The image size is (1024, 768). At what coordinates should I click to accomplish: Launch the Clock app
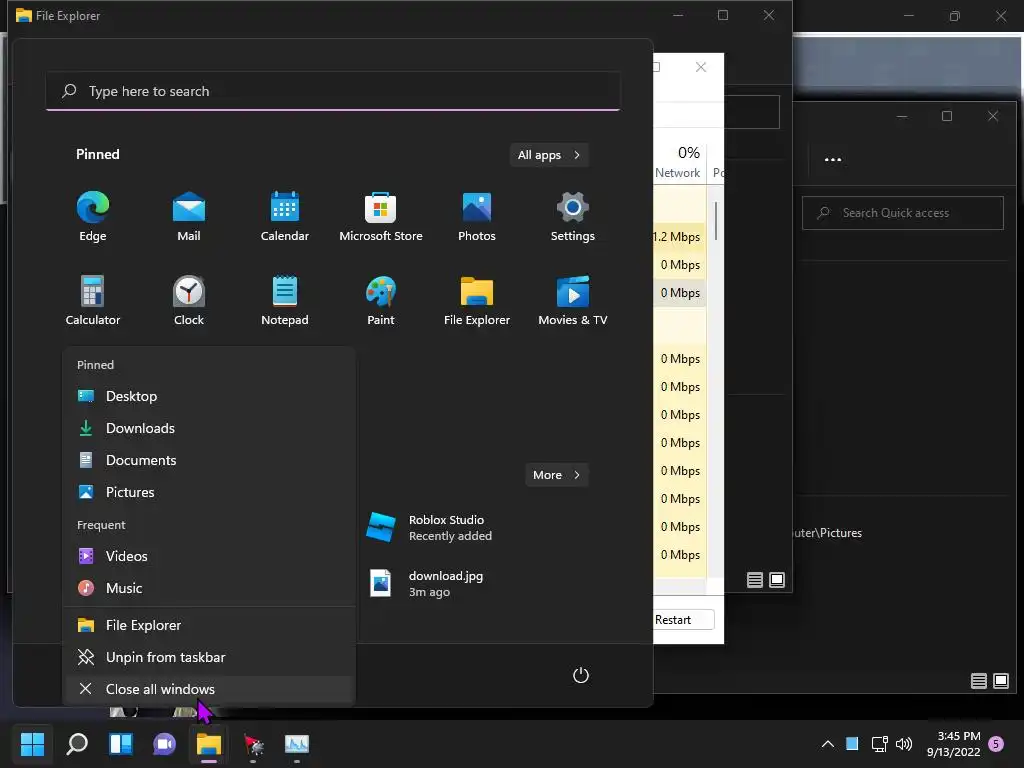(x=189, y=300)
